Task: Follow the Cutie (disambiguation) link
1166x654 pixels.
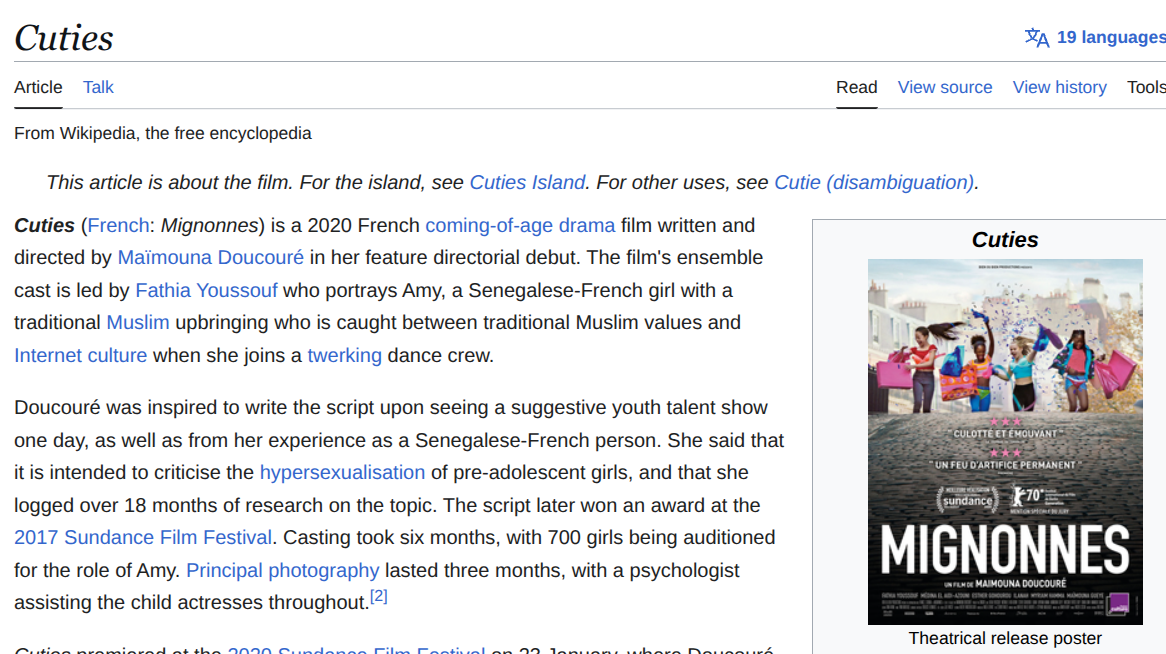Action: [x=873, y=182]
